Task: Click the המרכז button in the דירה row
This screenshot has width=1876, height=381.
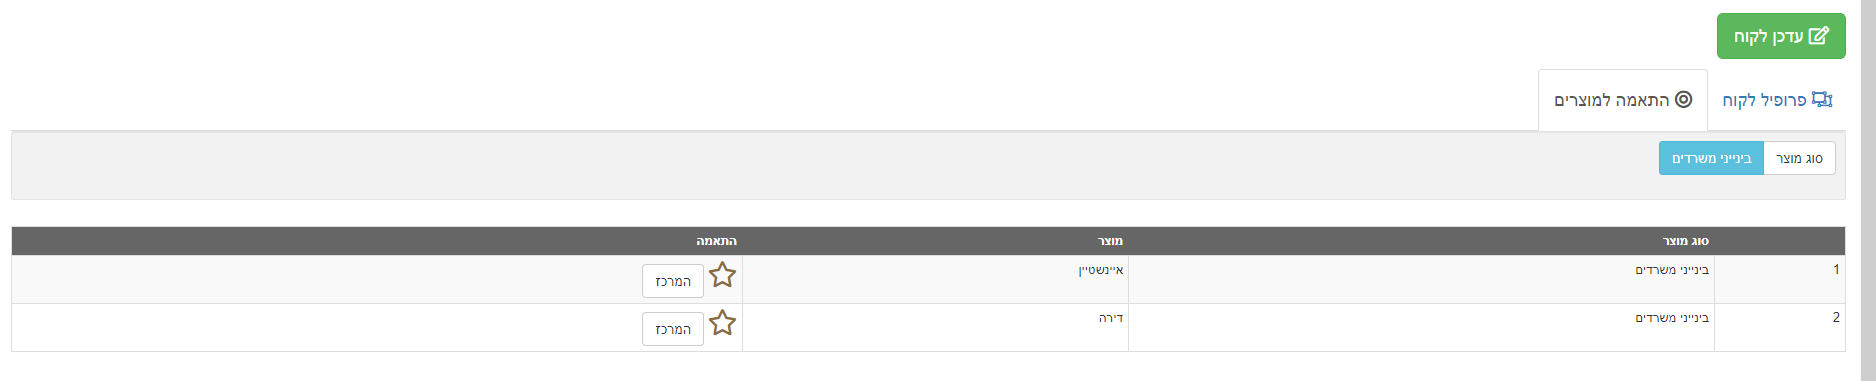Action: [673, 329]
